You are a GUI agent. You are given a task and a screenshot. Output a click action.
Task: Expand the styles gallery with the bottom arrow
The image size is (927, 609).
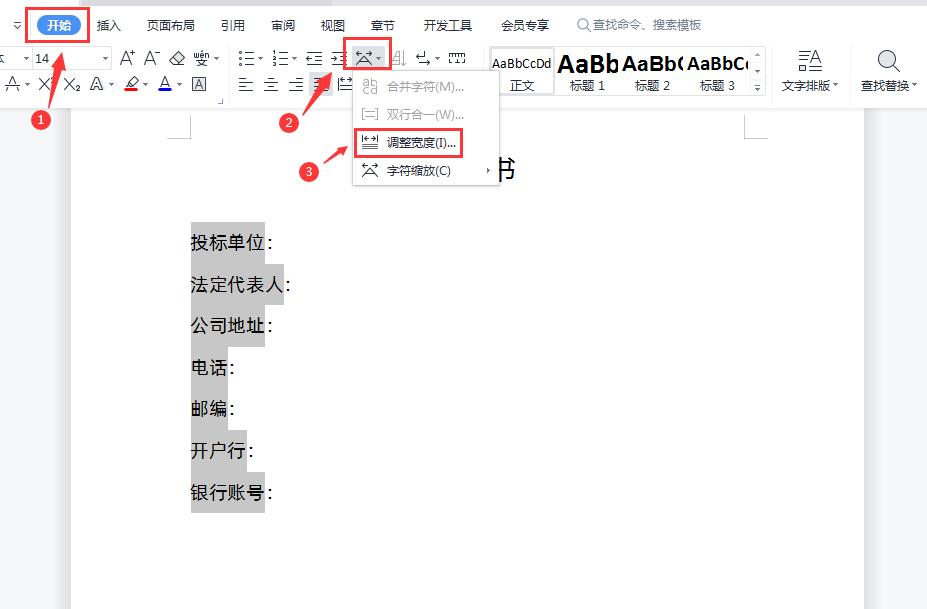[757, 88]
